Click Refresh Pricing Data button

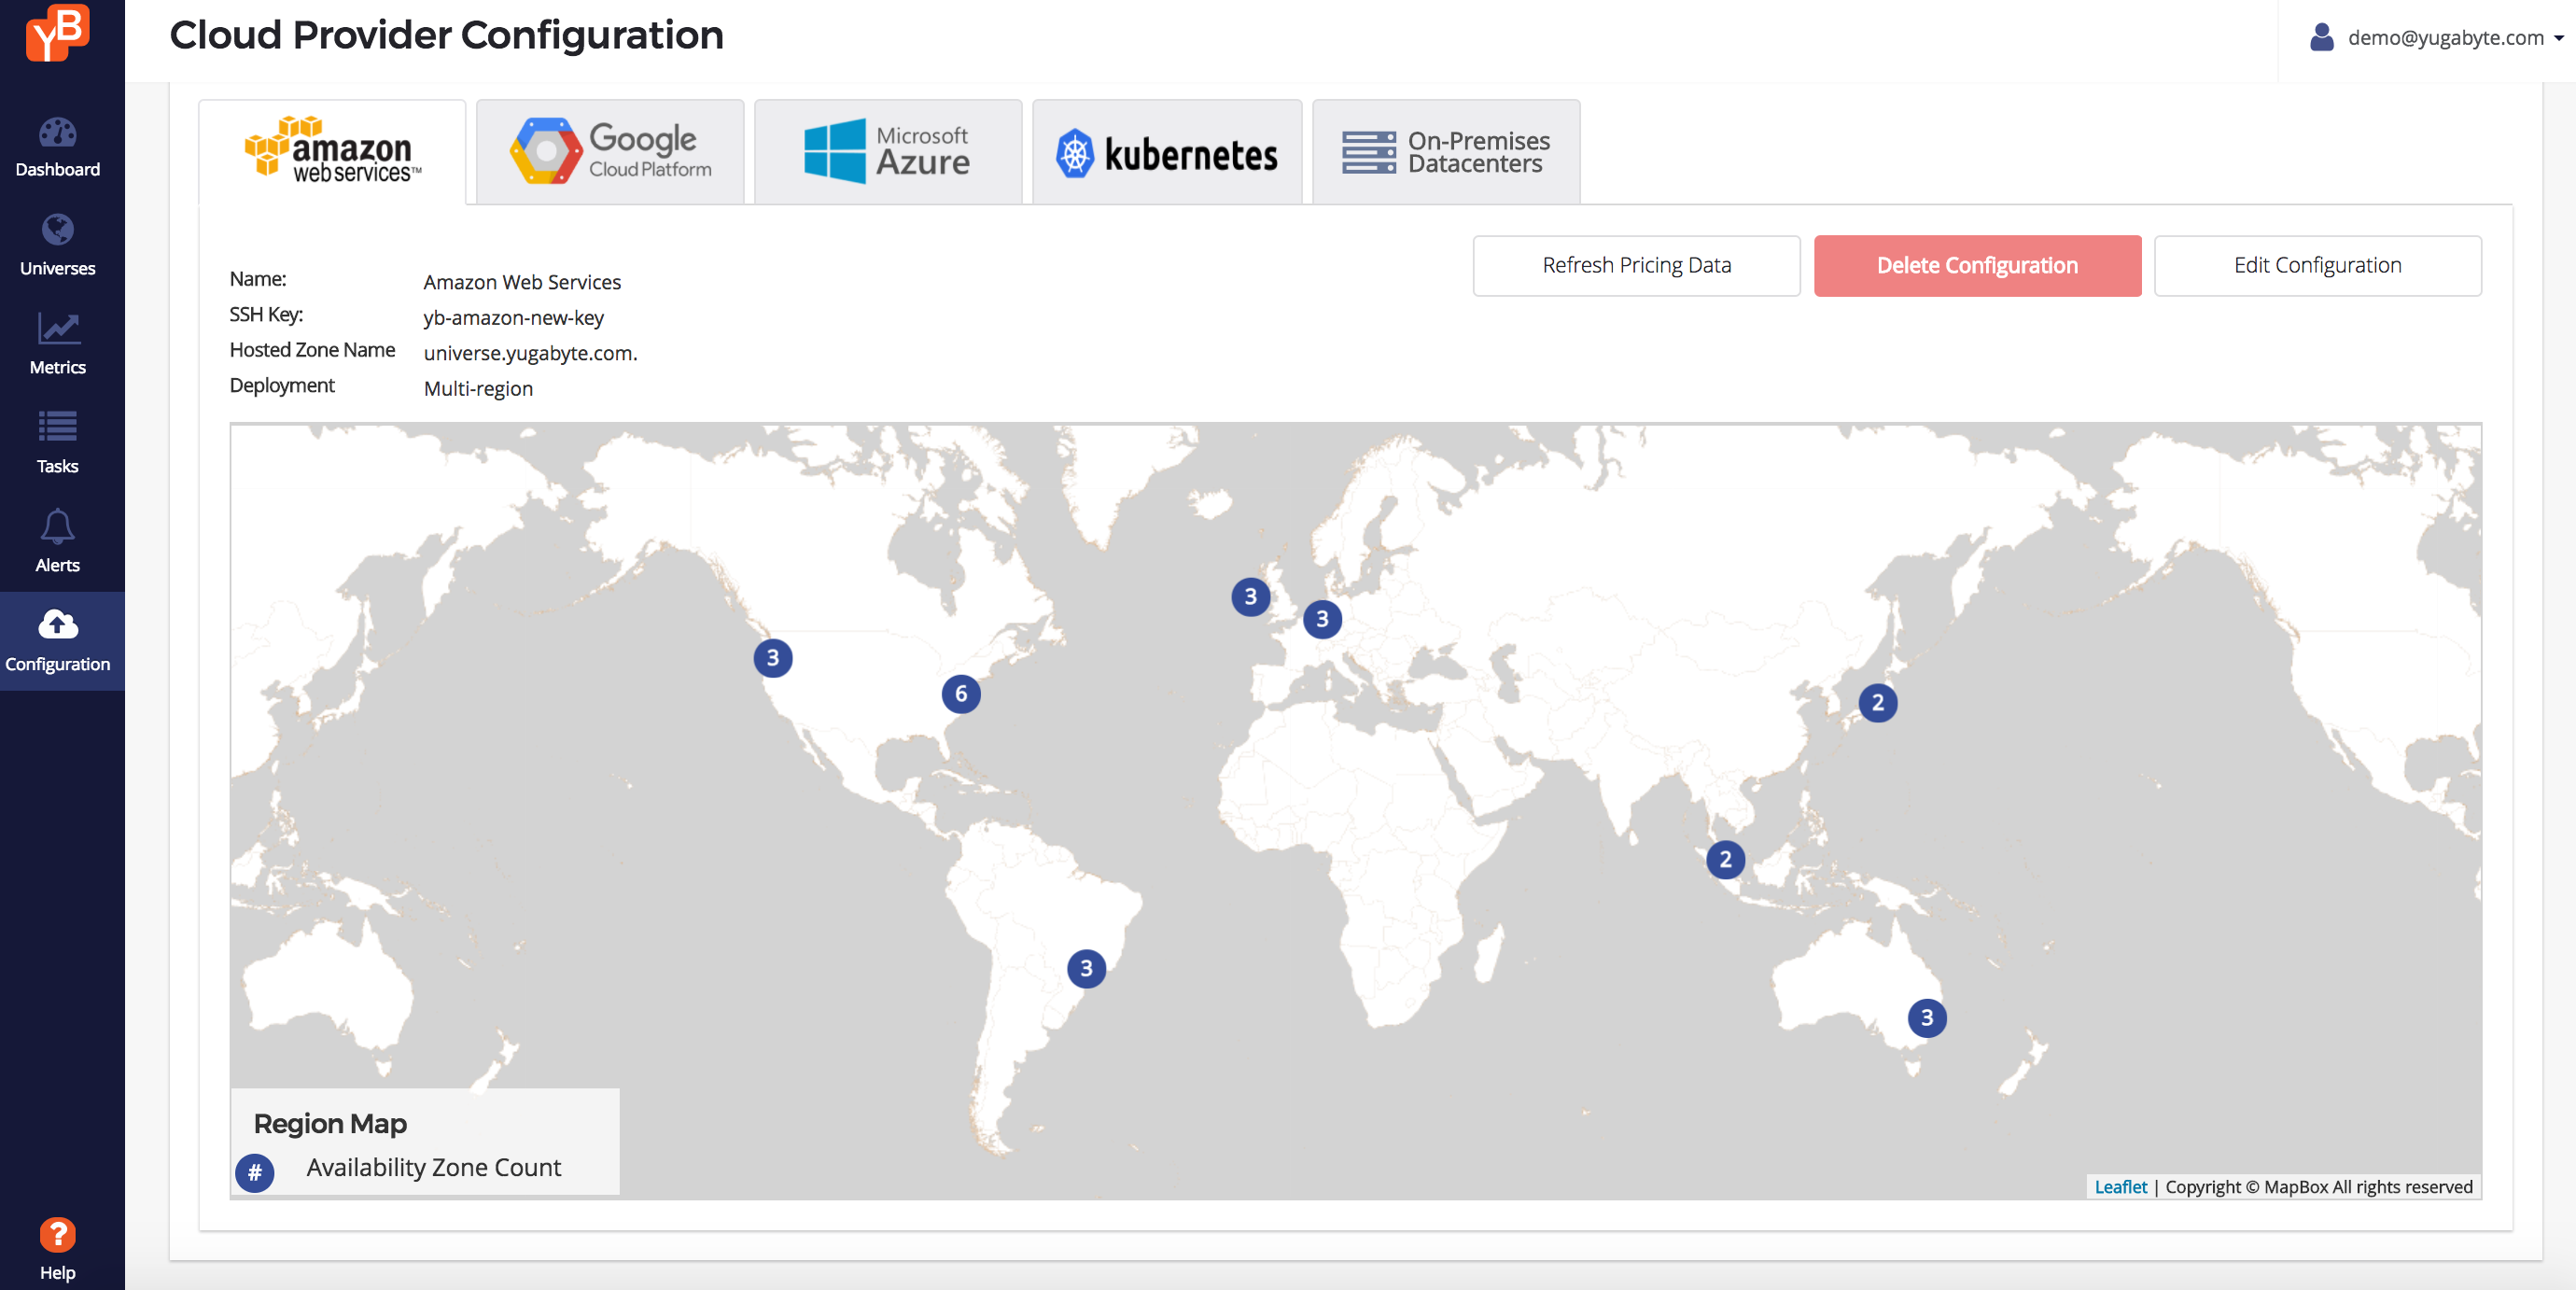tap(1635, 265)
